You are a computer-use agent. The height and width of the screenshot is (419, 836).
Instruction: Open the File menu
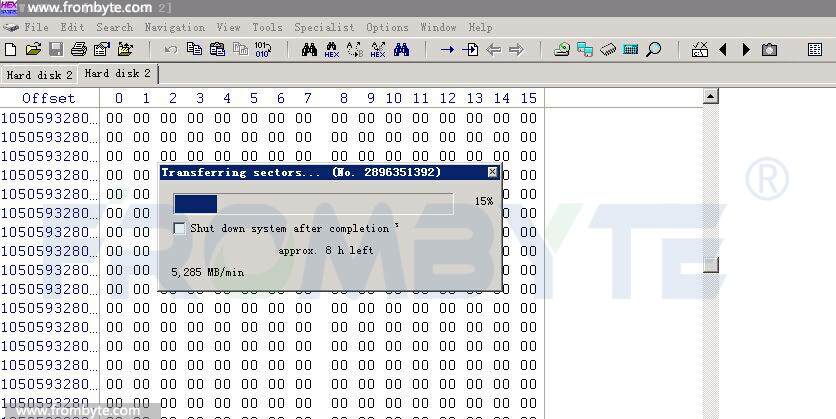pyautogui.click(x=36, y=27)
